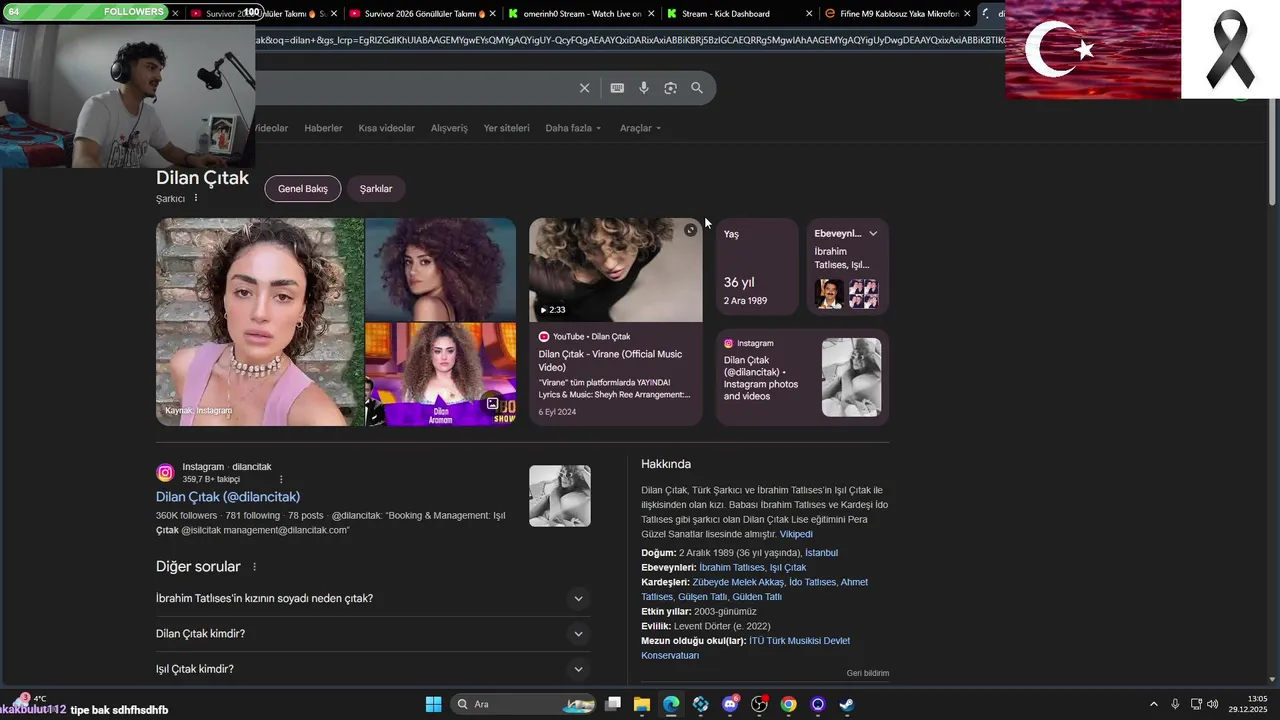Image resolution: width=1280 pixels, height=720 pixels.
Task: Open the three-dot menu beside Diğer sorular
Action: 254,567
